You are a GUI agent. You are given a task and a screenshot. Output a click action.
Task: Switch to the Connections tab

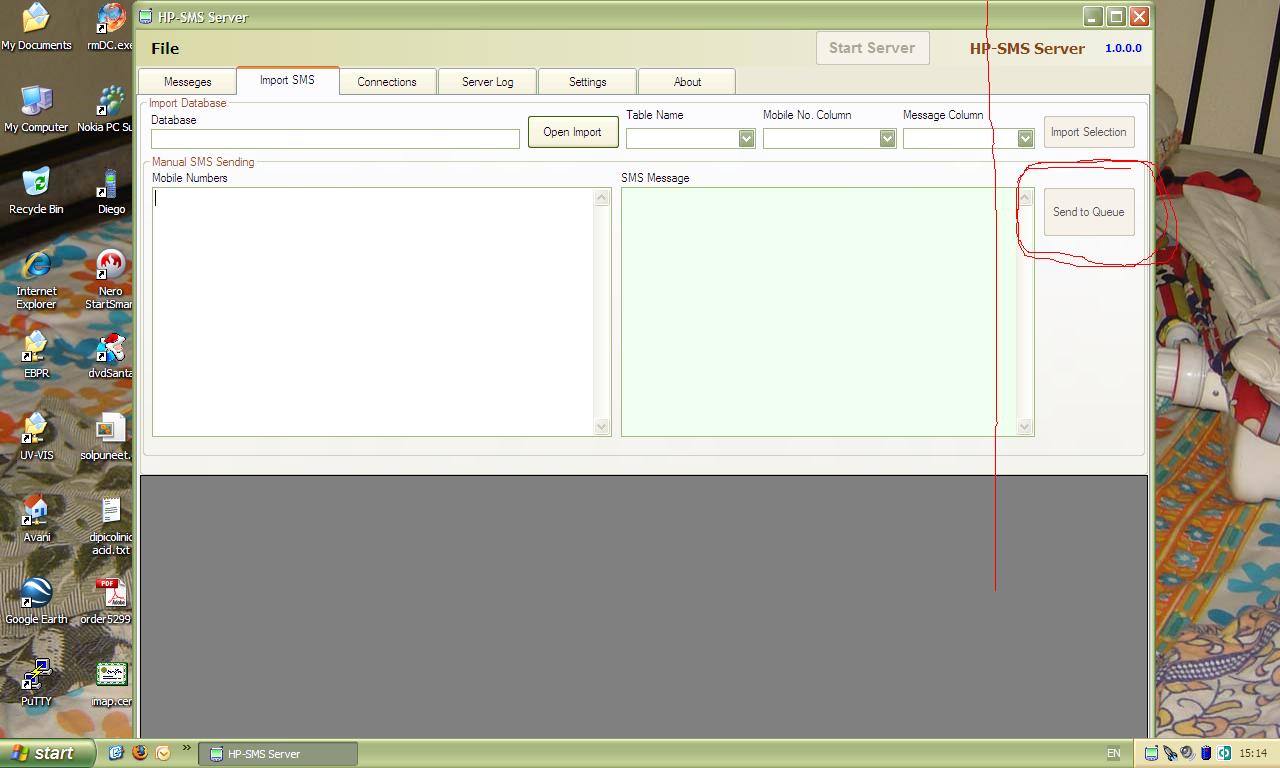click(387, 82)
